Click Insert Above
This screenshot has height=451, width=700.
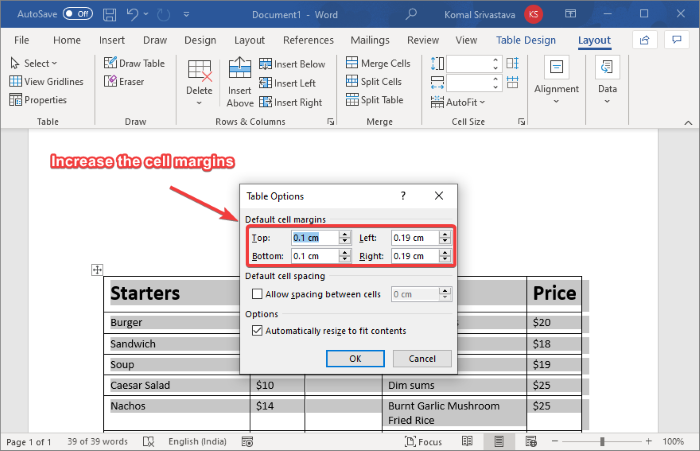pyautogui.click(x=240, y=83)
